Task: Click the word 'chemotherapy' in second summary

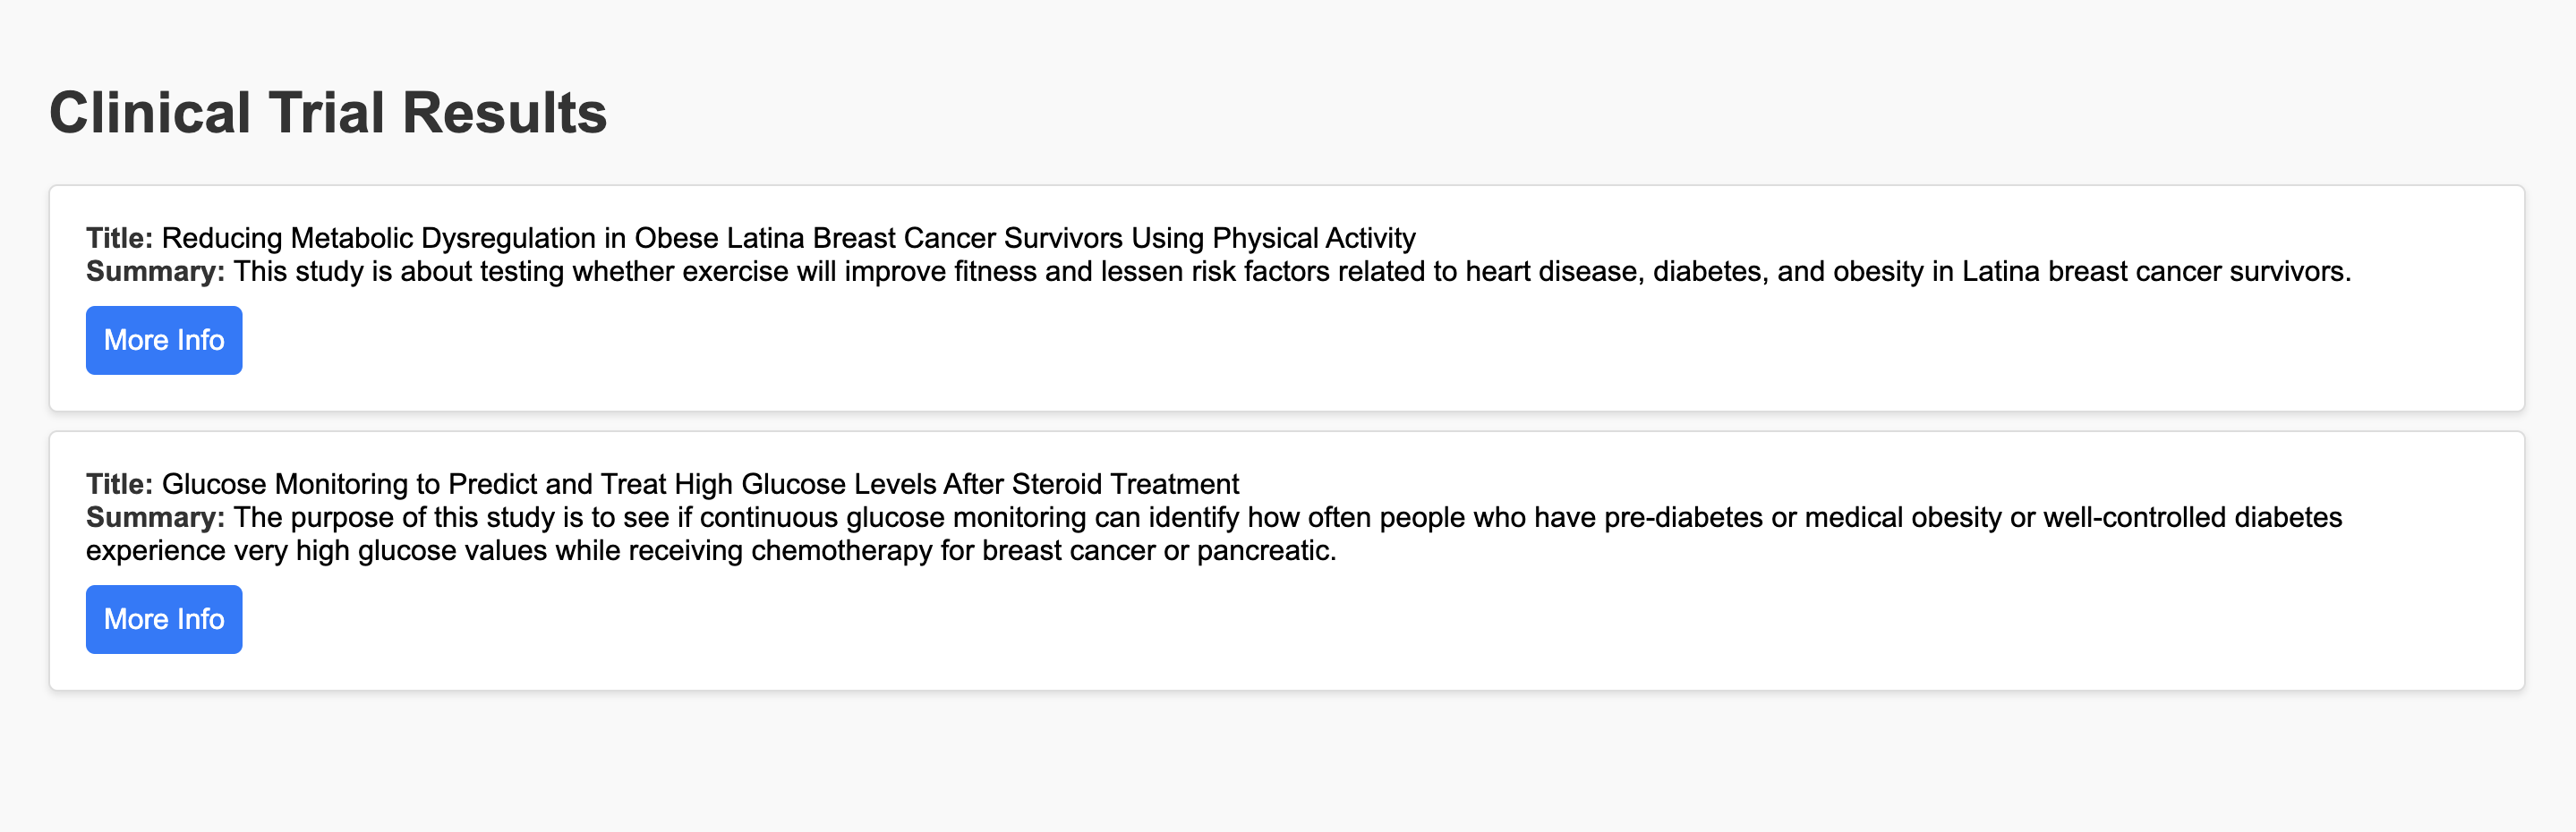Action: pyautogui.click(x=841, y=550)
